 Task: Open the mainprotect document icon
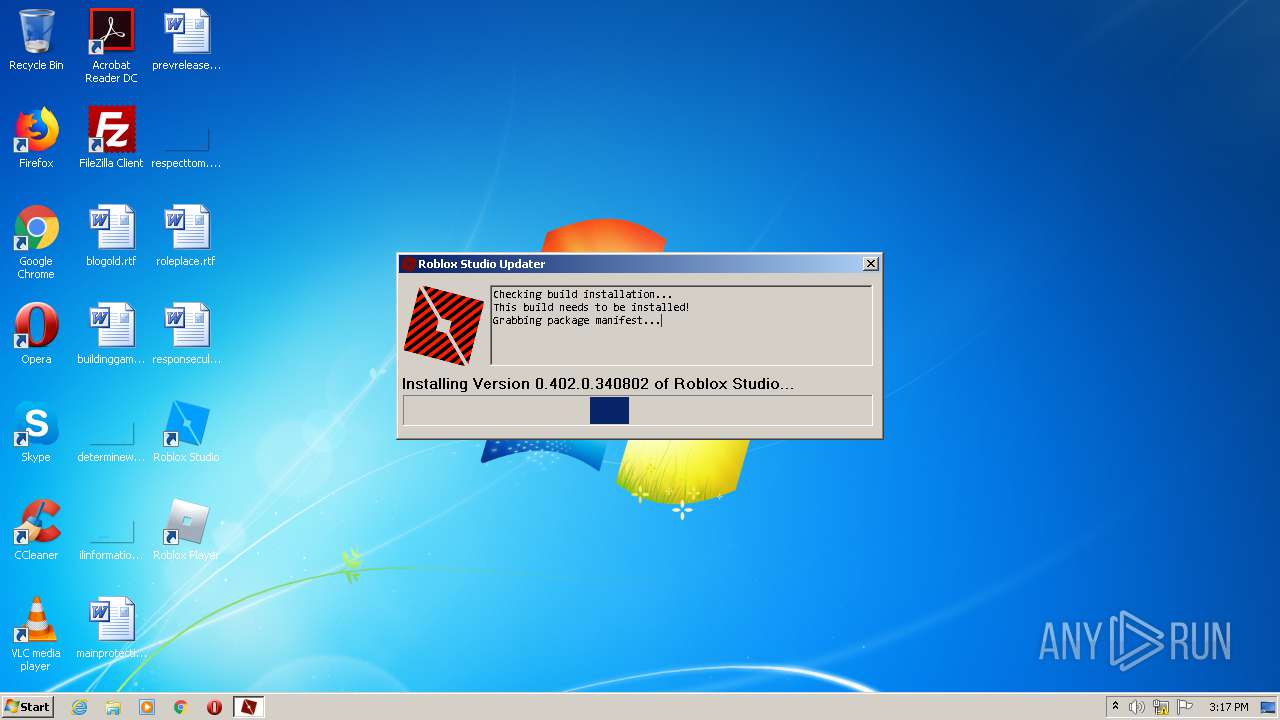tap(111, 628)
